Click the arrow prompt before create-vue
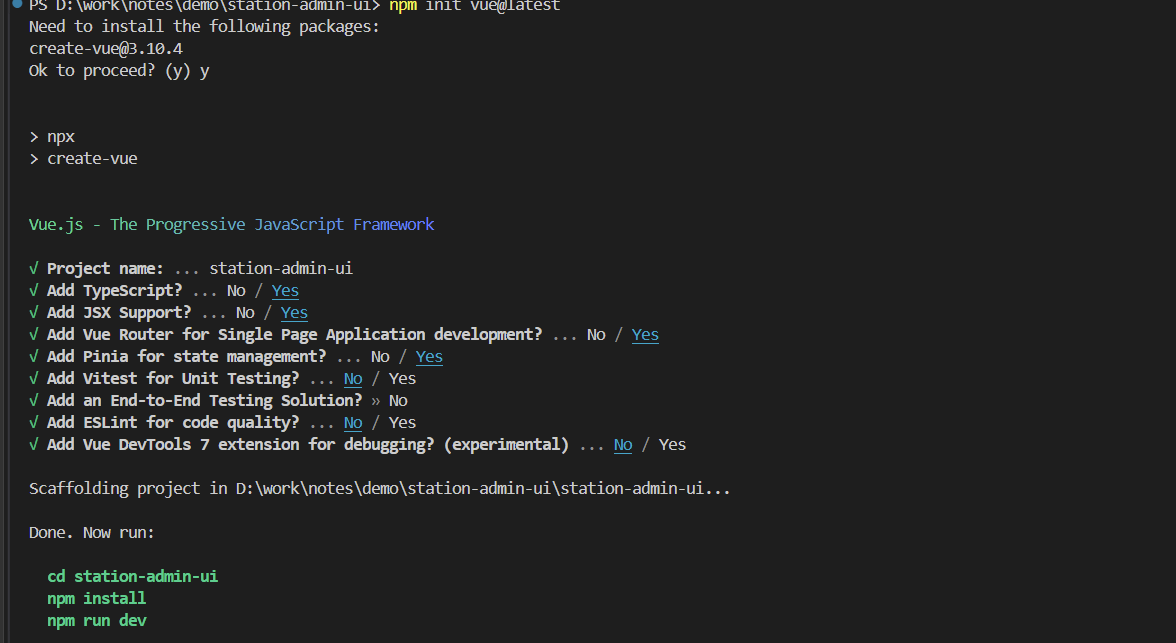This screenshot has width=1176, height=643. click(34, 158)
